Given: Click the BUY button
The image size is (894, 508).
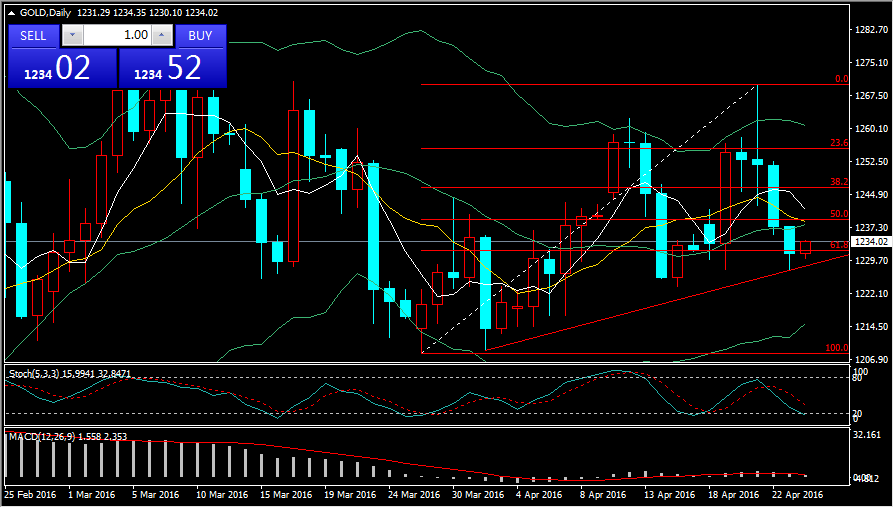Looking at the screenshot, I should pos(200,35).
